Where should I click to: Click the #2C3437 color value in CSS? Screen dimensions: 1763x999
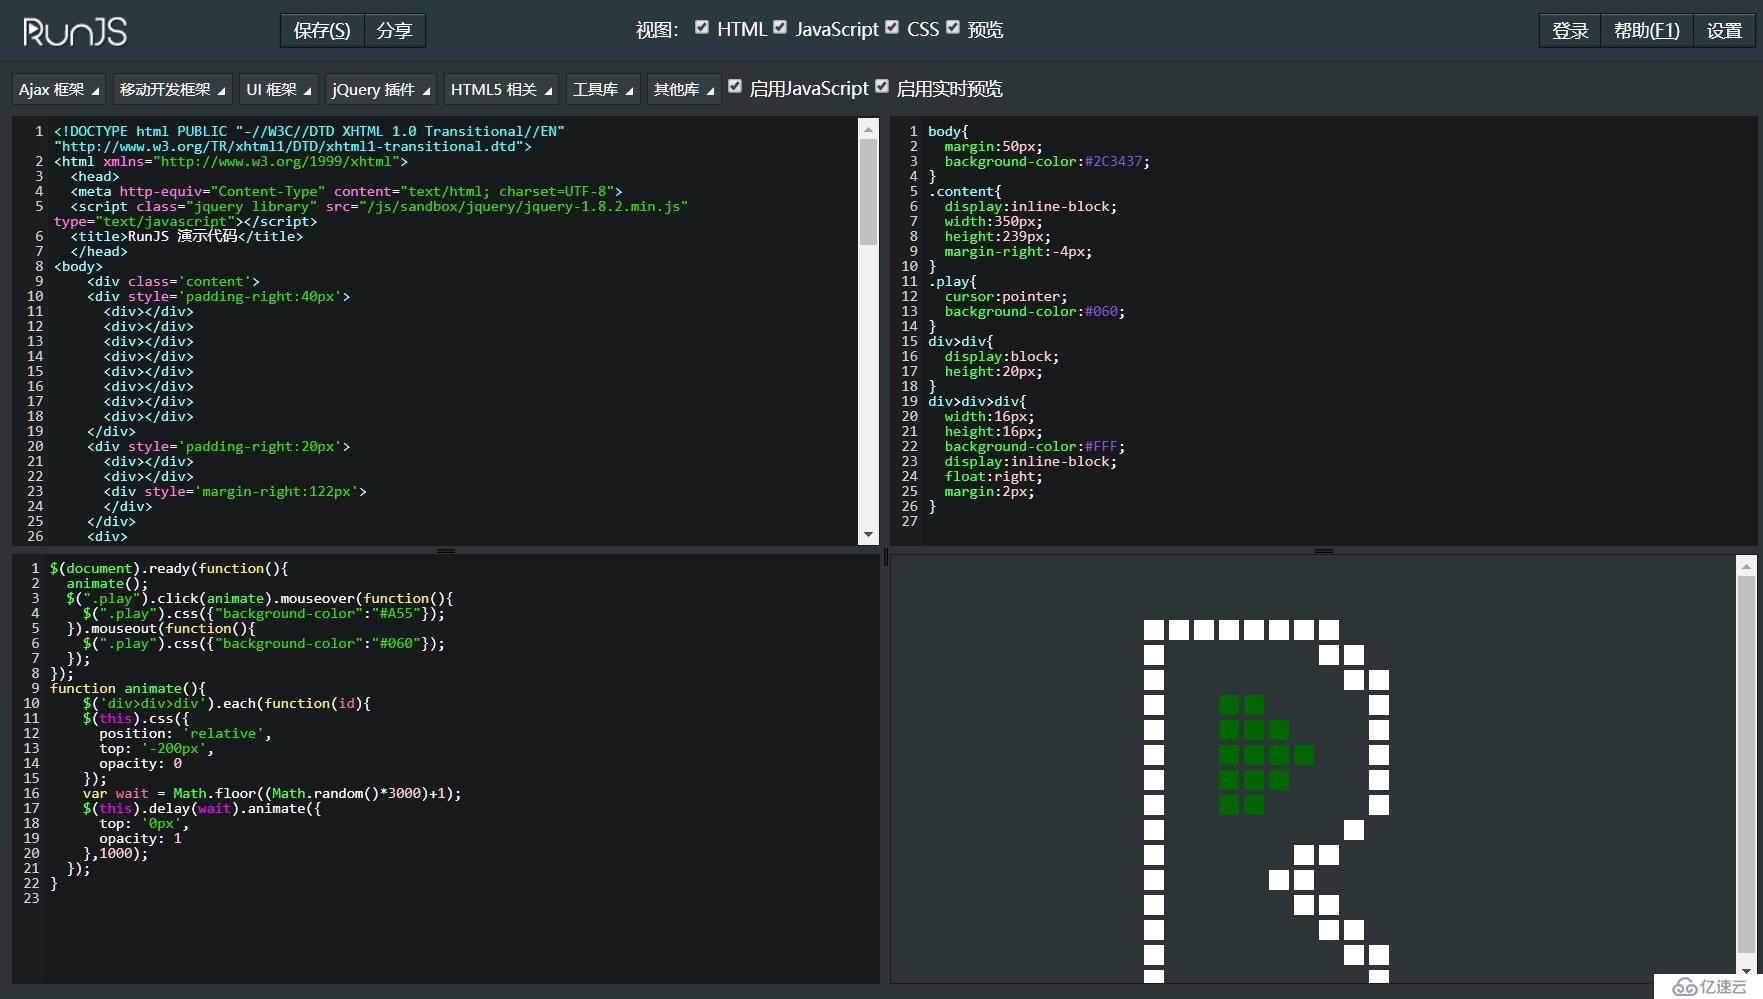[x=1114, y=161]
